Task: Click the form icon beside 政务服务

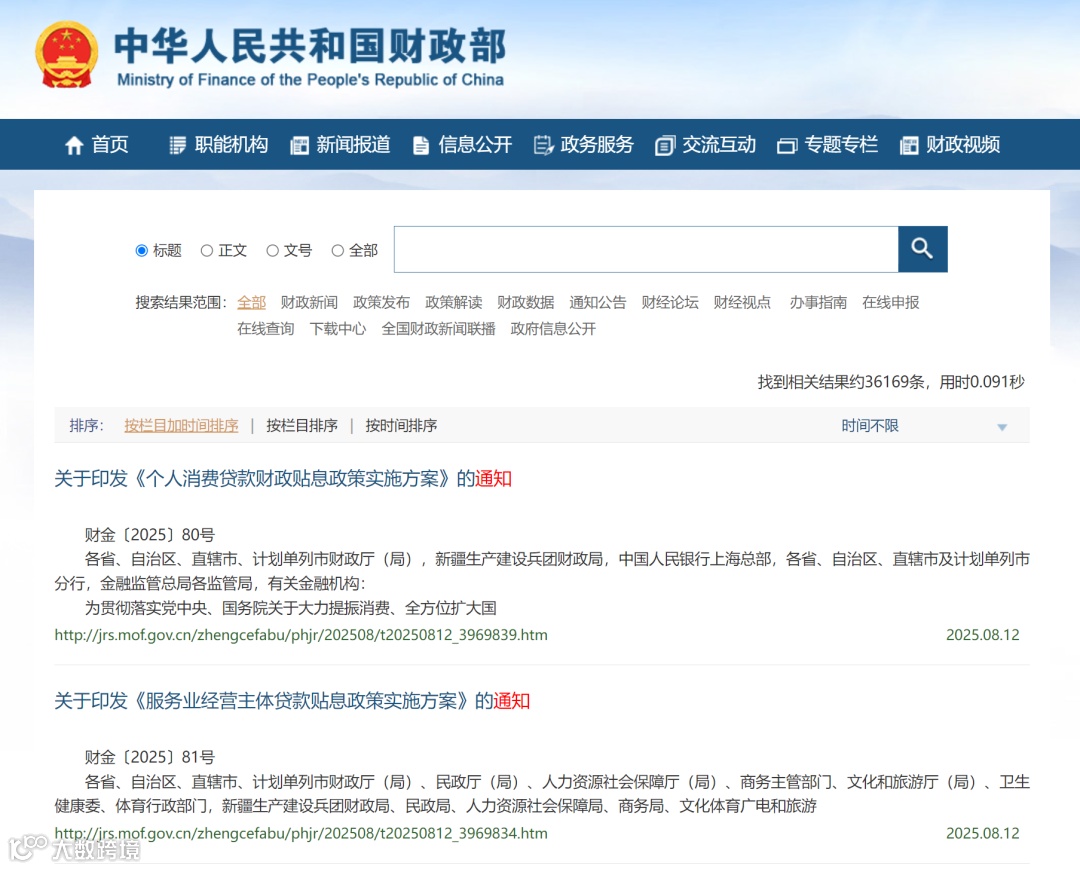Action: coord(543,145)
